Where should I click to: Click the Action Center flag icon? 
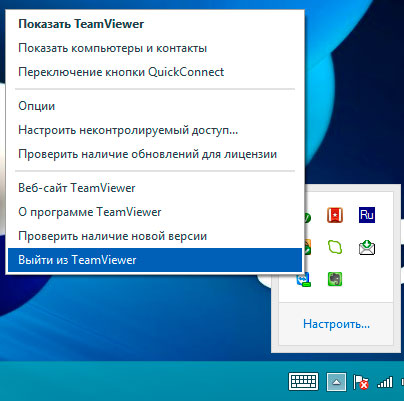[x=360, y=382]
